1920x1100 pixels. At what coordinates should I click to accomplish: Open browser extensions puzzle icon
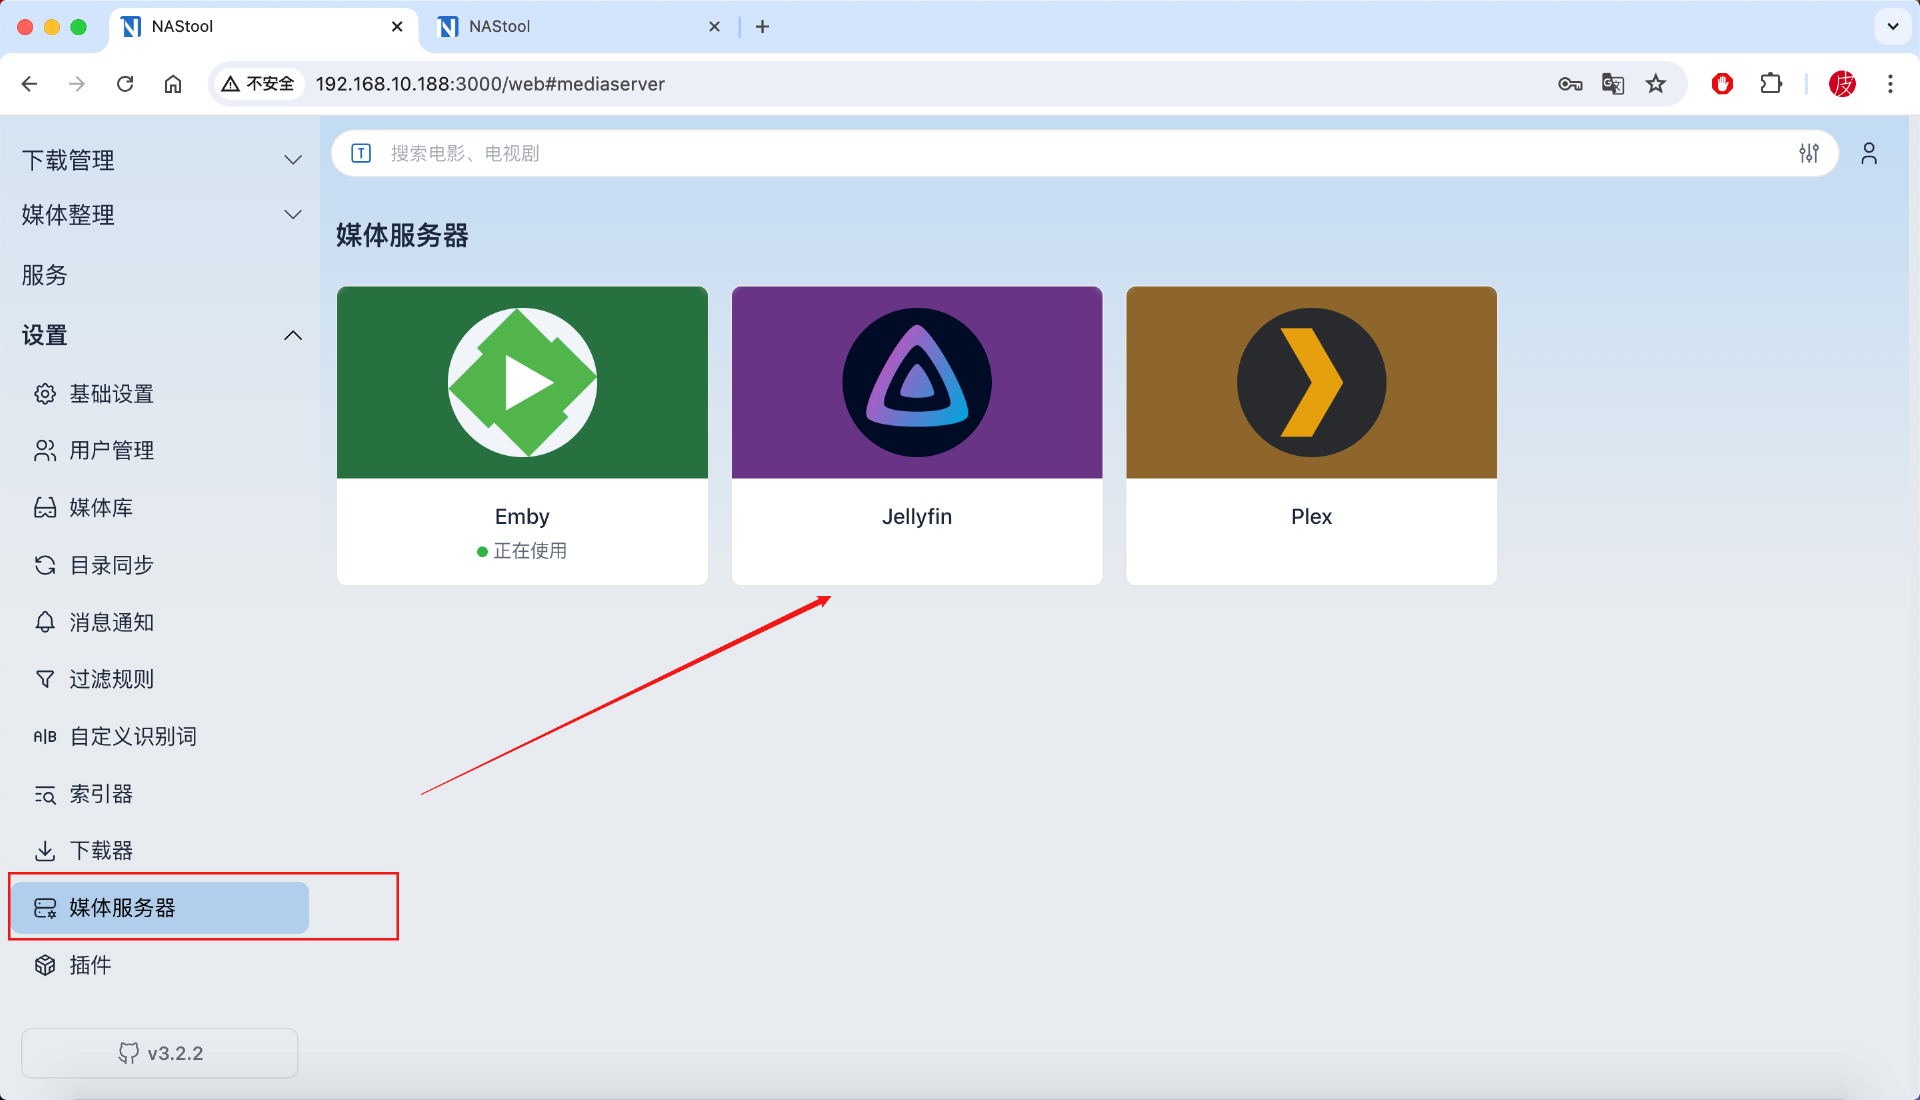(1771, 84)
